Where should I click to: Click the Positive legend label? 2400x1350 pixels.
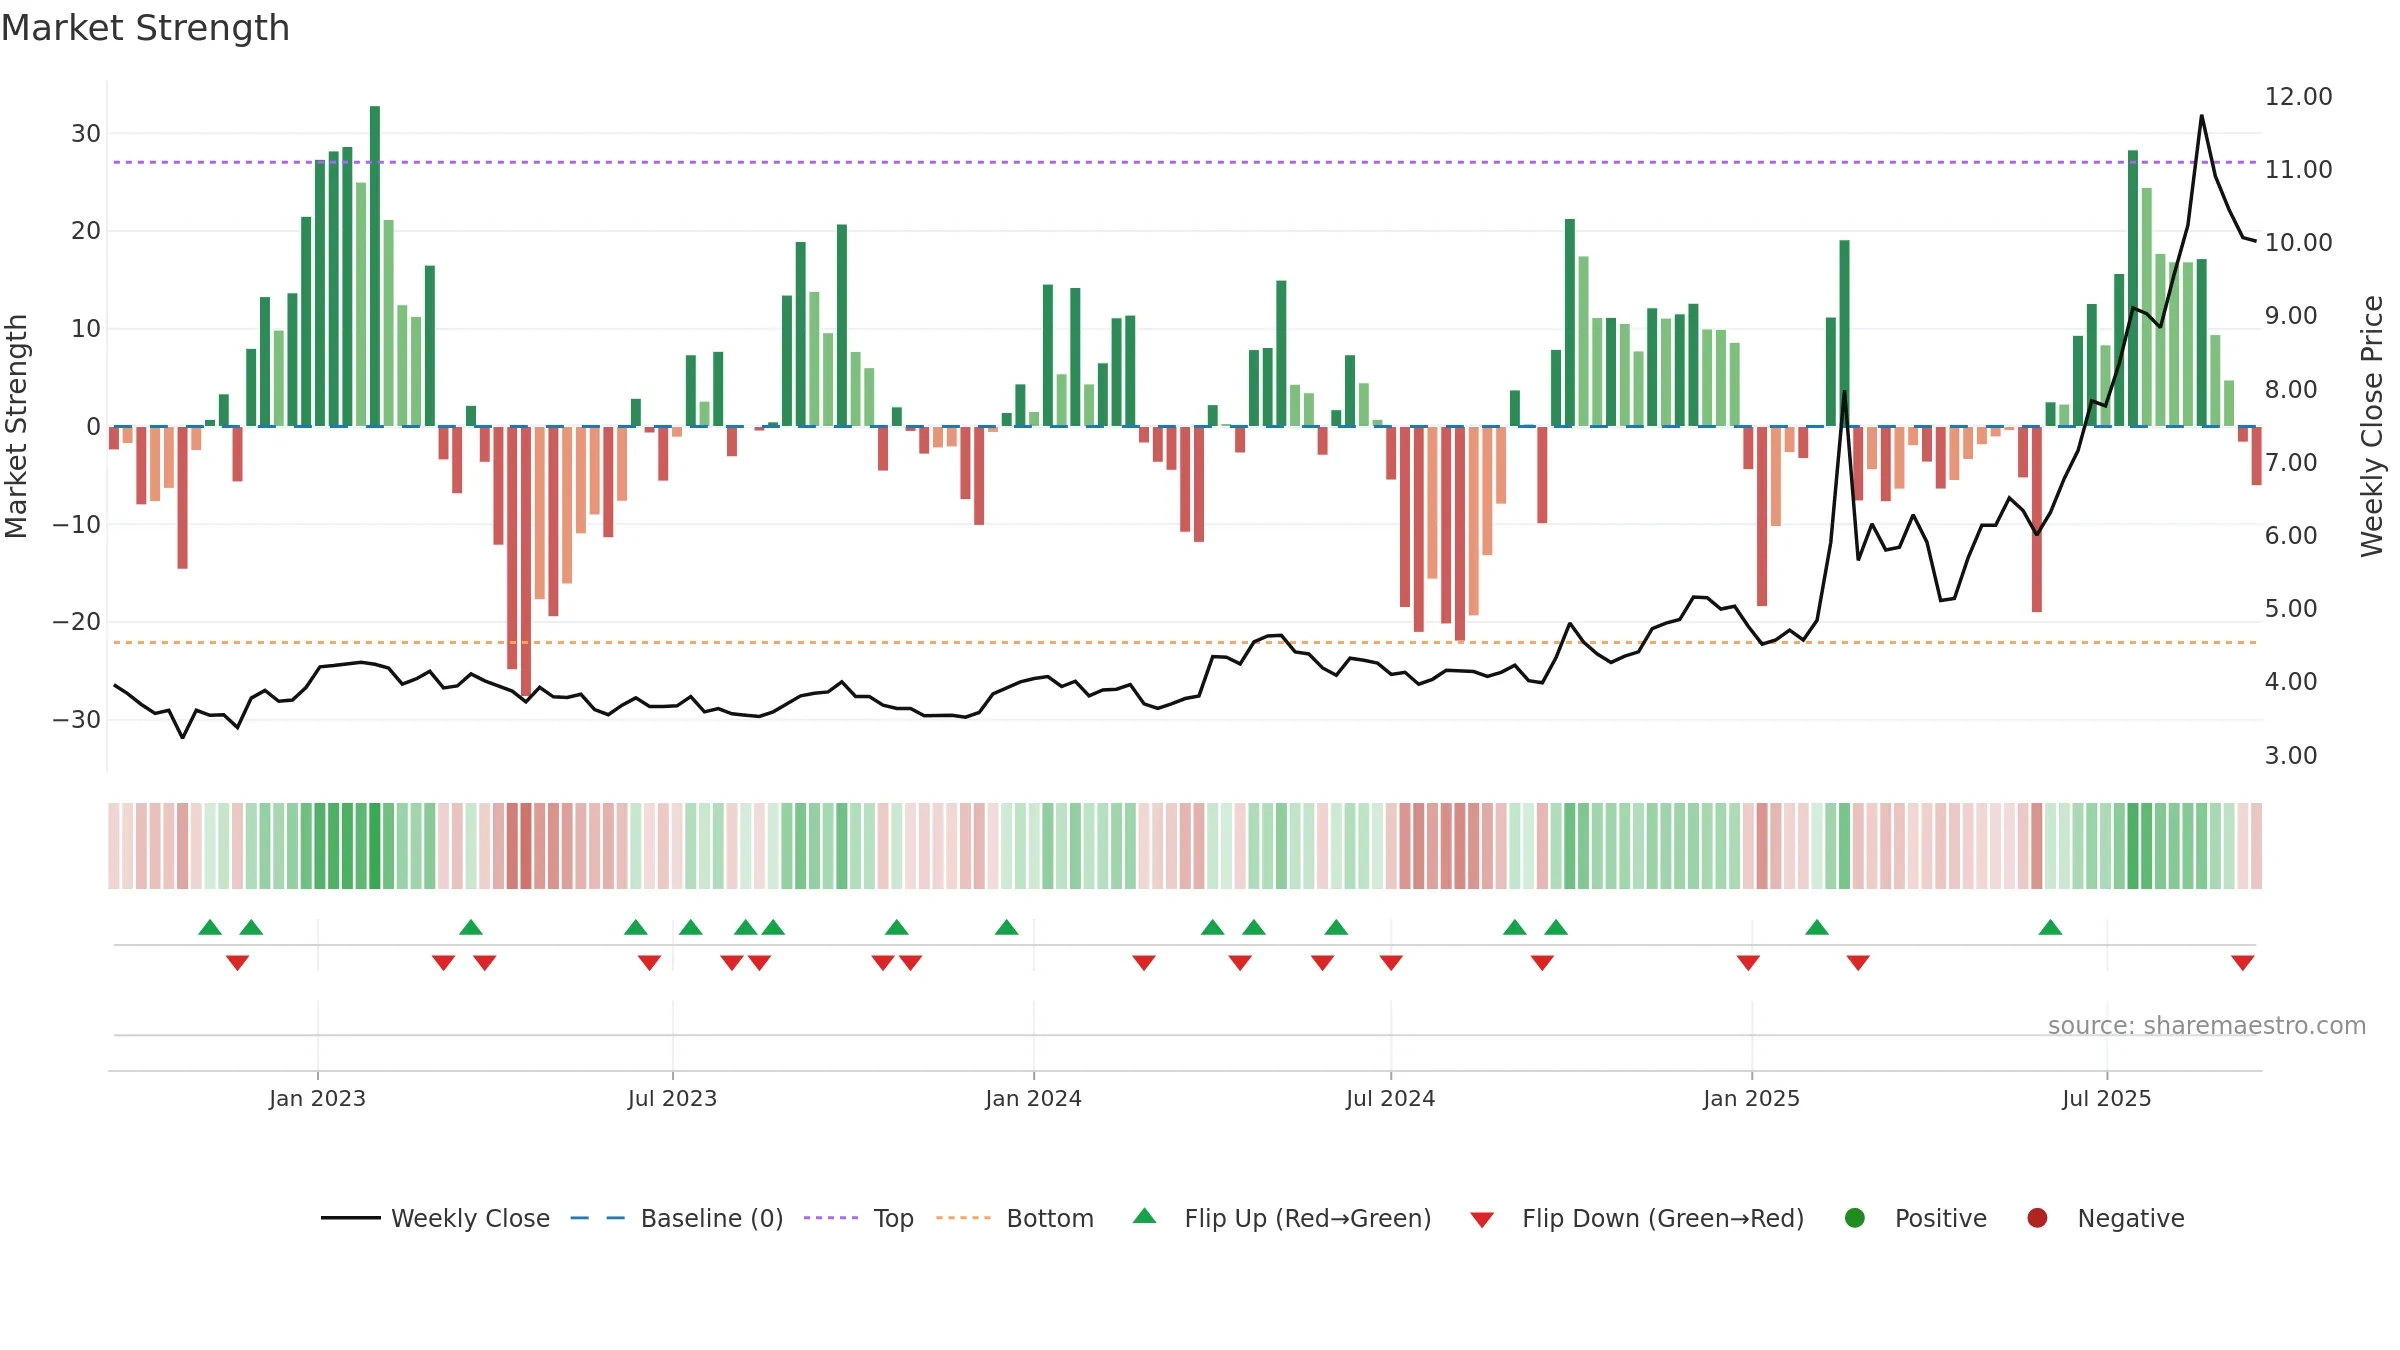[1941, 1218]
